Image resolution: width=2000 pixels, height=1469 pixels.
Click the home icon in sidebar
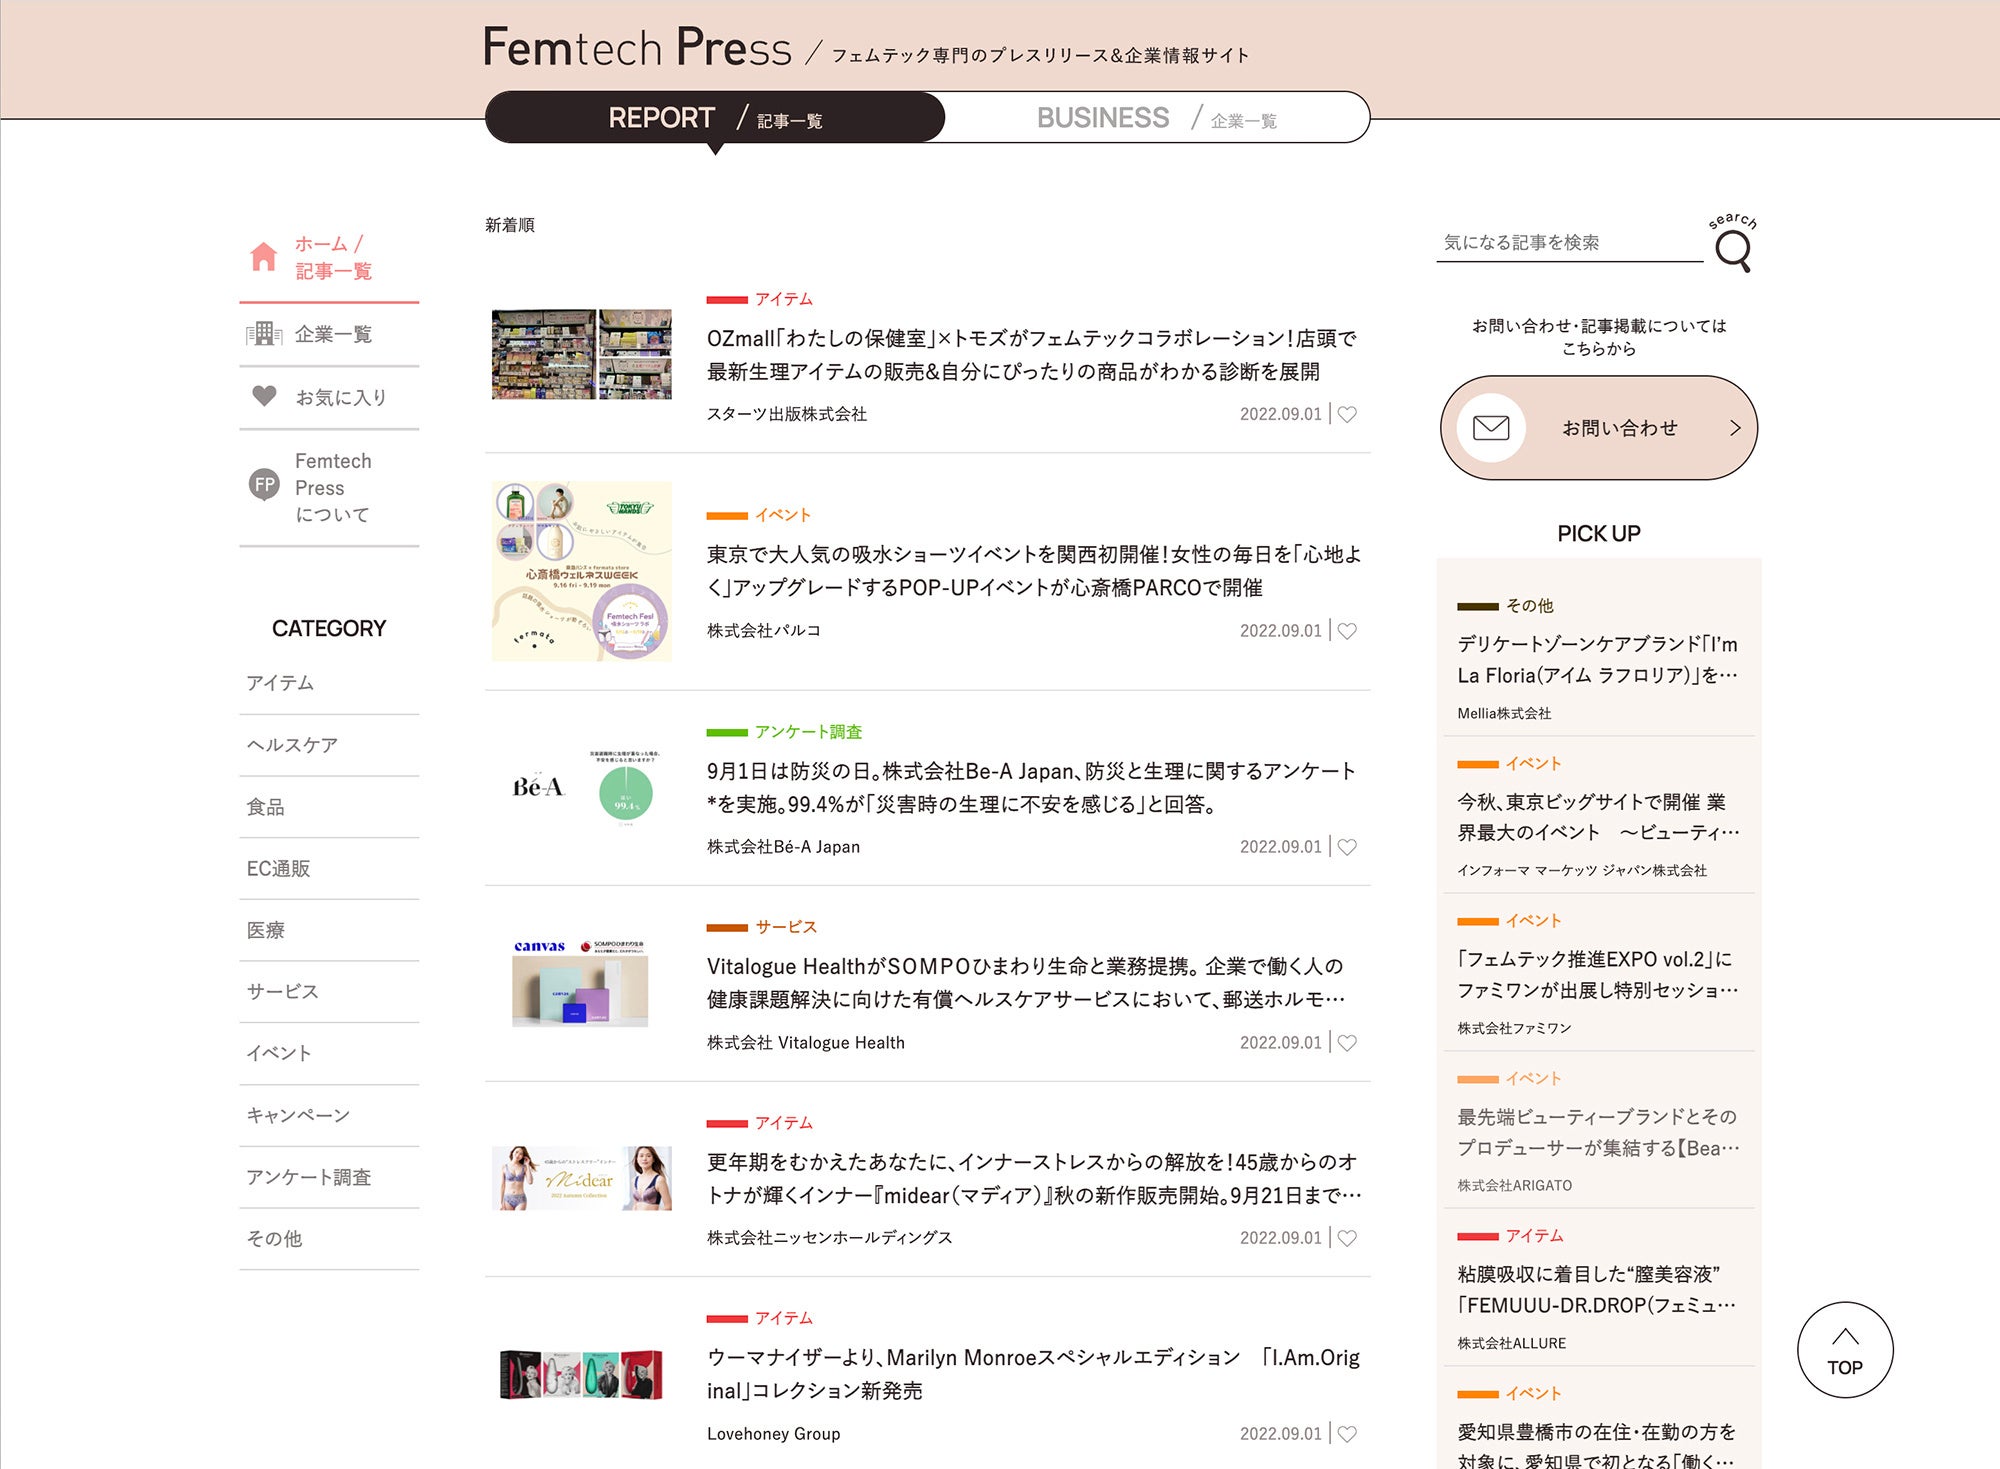pos(264,257)
